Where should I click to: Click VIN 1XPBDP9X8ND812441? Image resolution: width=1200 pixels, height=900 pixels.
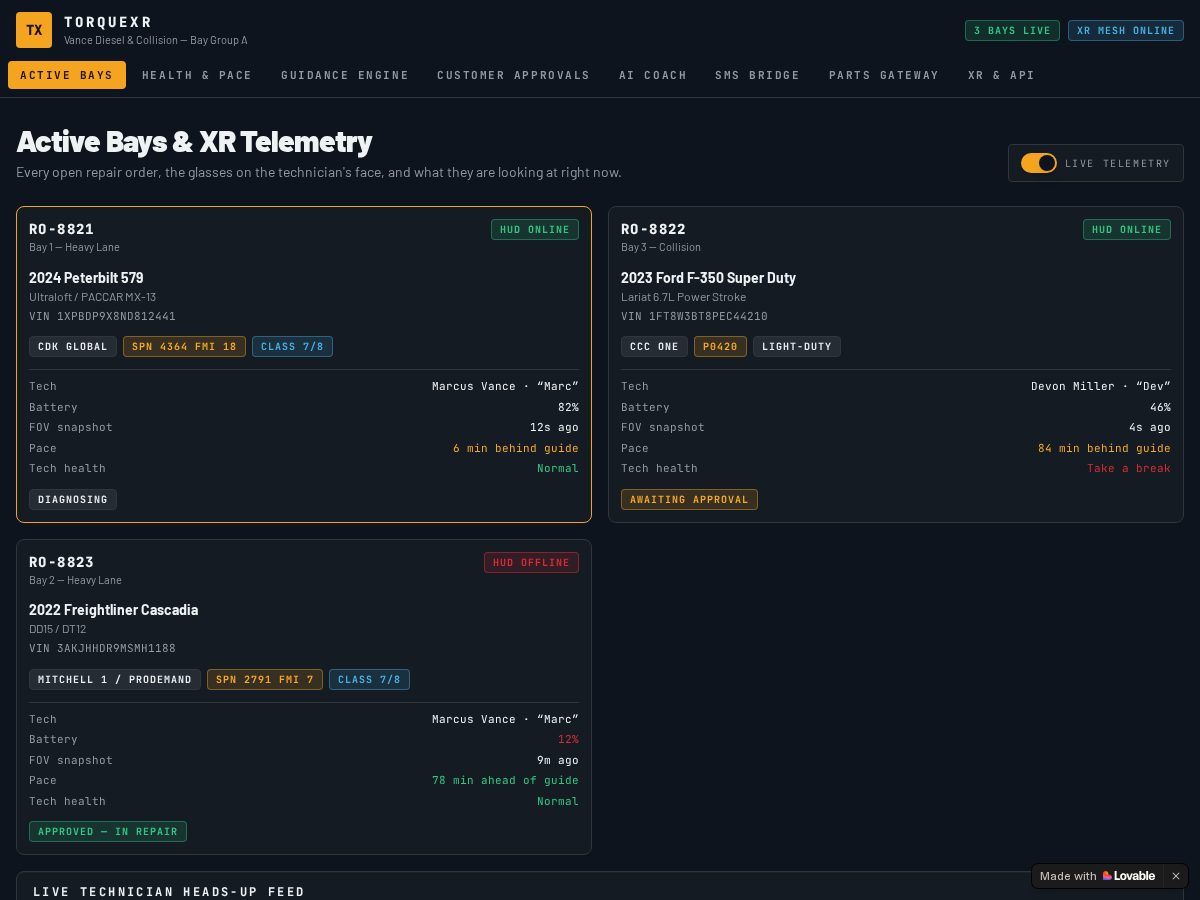[x=102, y=316]
